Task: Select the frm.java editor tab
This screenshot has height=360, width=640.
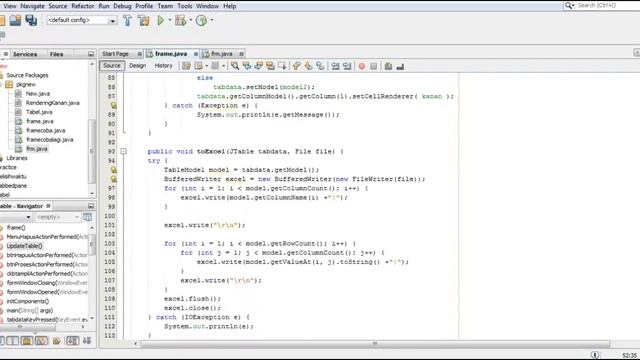Action: [222, 54]
